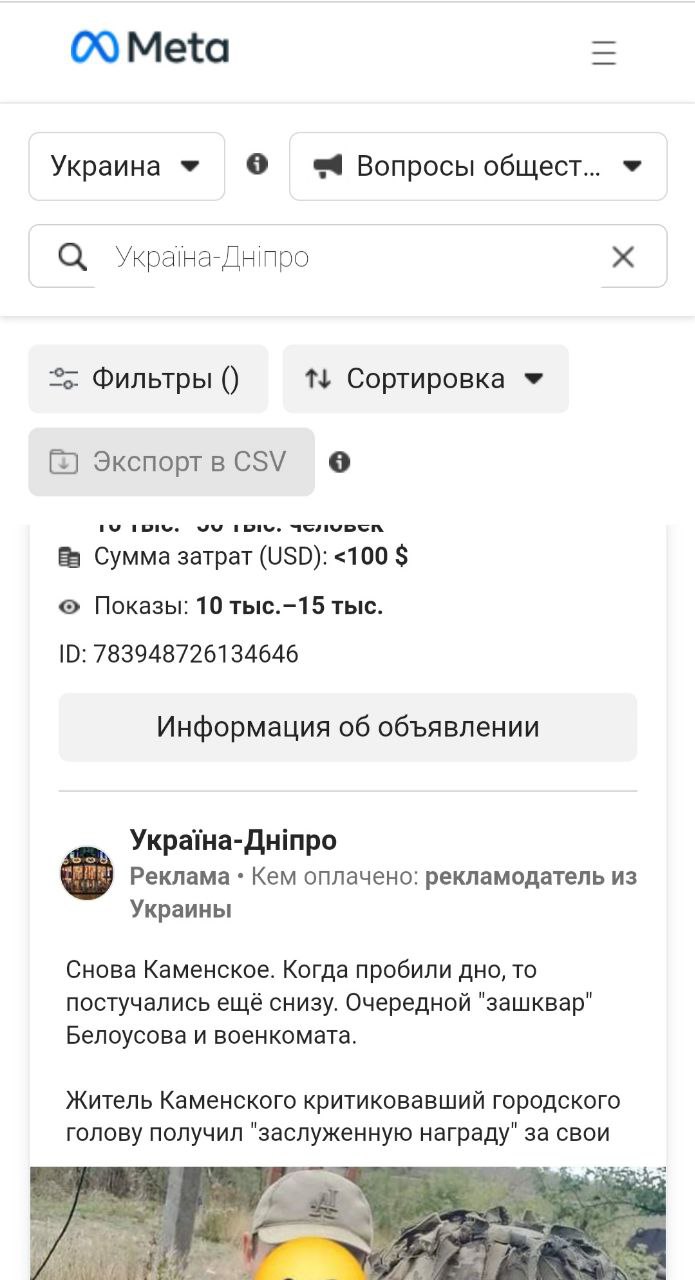695x1280 pixels.
Task: Click the Meta logo
Action: pyautogui.click(x=150, y=47)
